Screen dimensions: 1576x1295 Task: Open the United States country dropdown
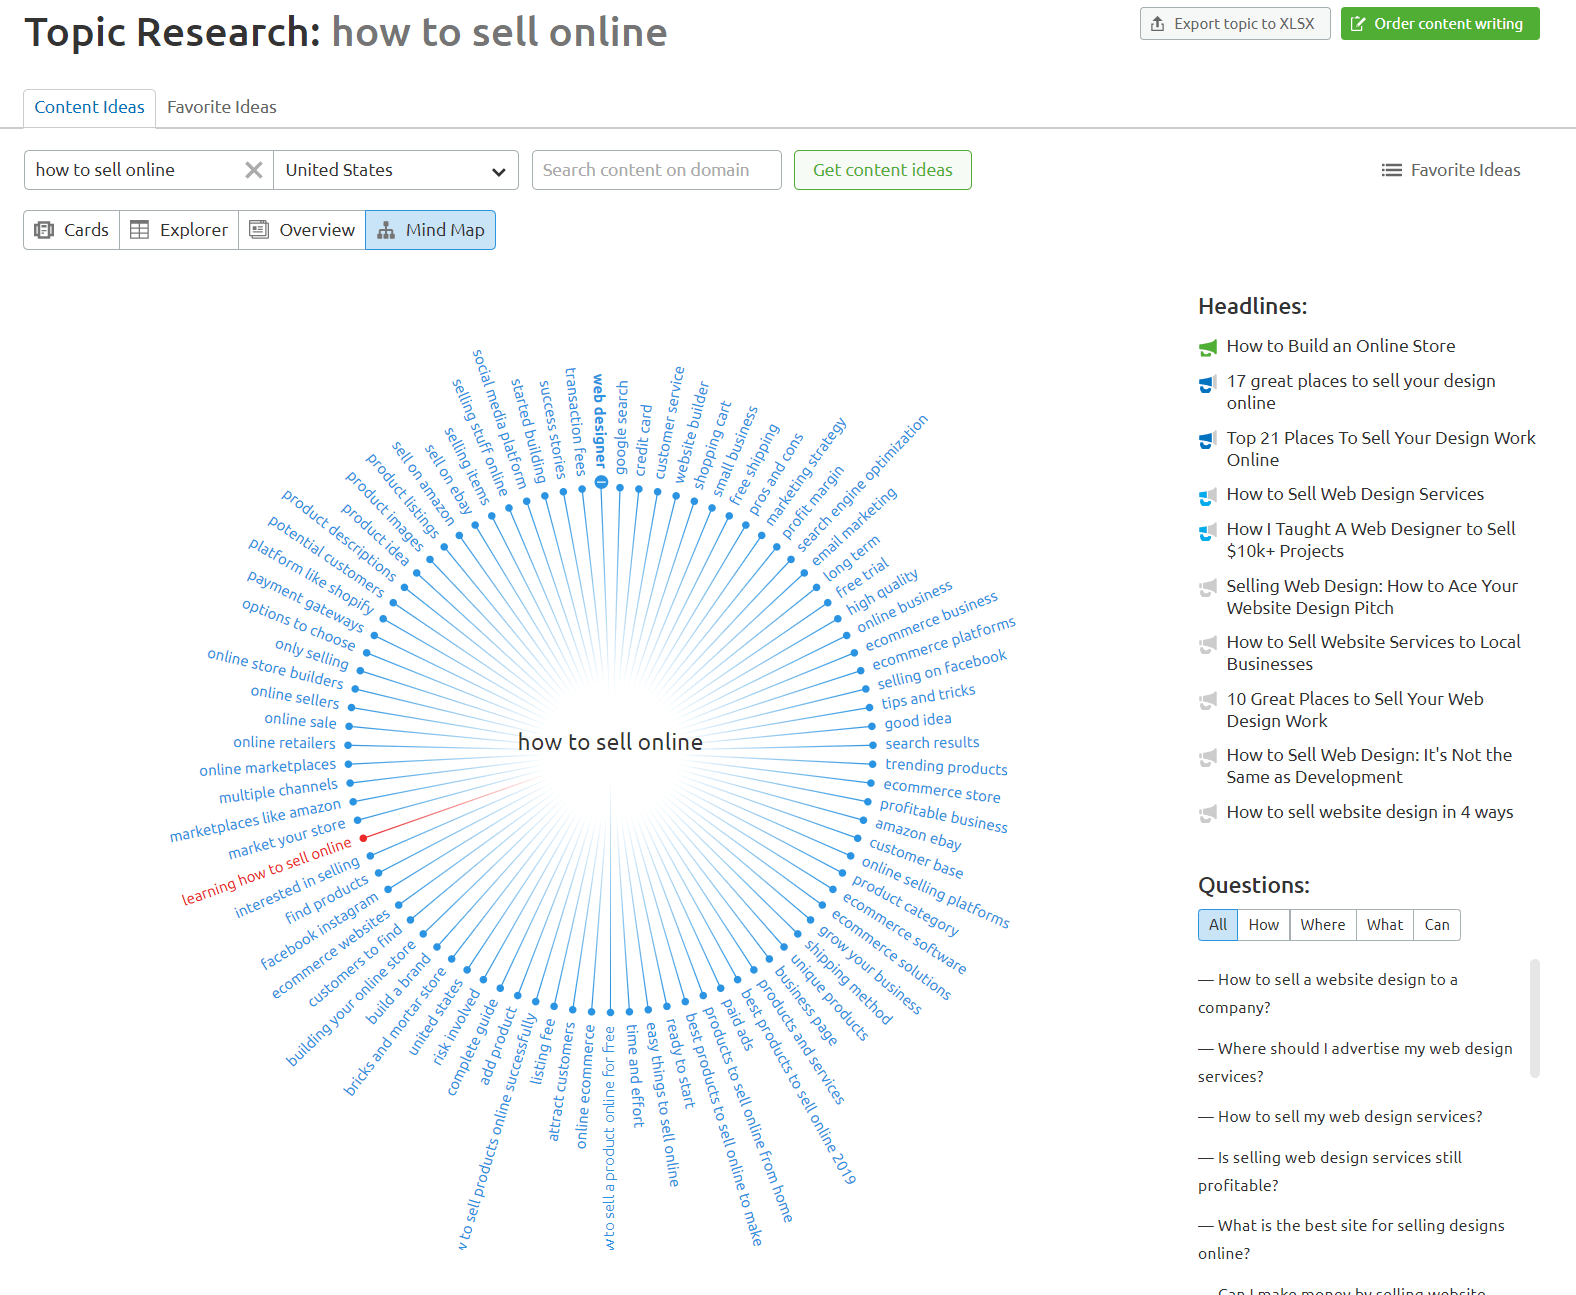pos(396,170)
